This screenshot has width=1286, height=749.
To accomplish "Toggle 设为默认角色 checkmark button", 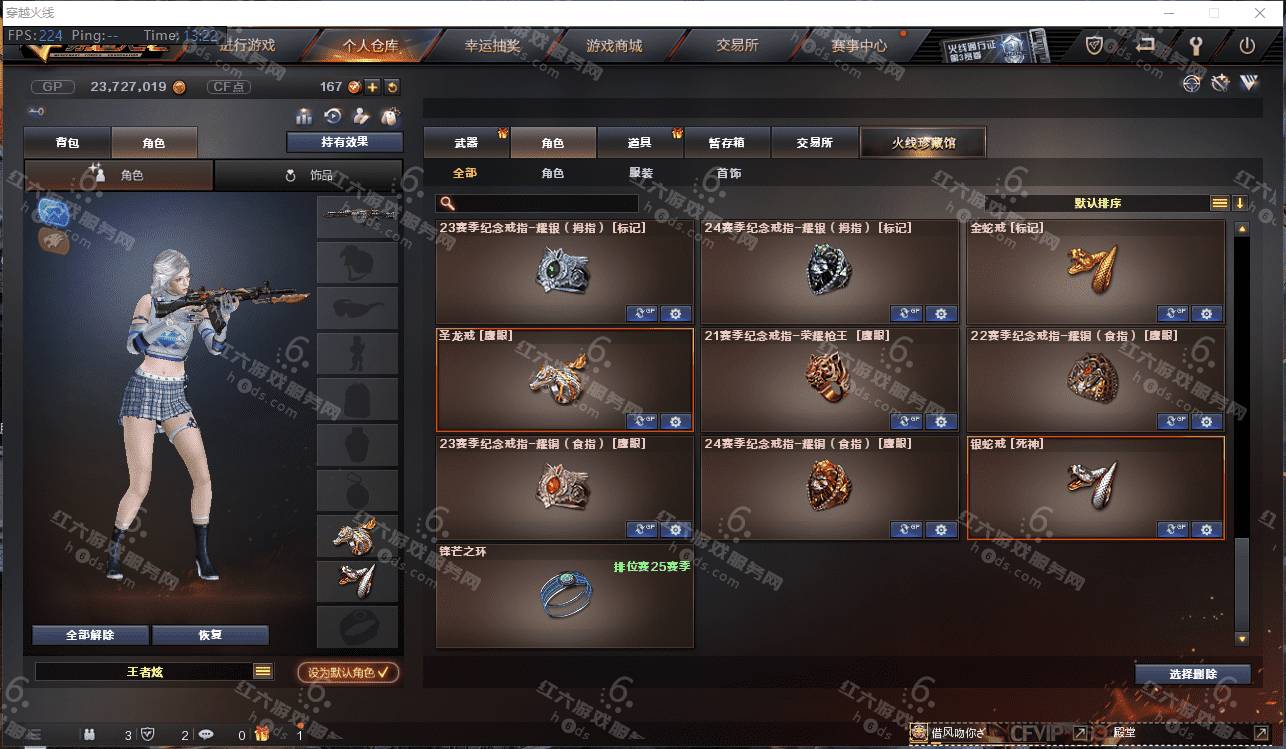I will click(x=348, y=672).
